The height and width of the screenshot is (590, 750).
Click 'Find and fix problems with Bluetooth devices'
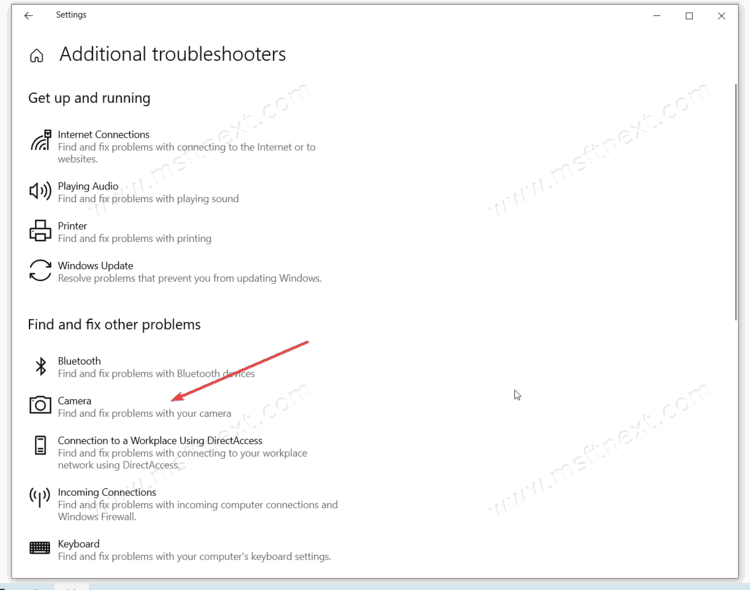tap(156, 373)
